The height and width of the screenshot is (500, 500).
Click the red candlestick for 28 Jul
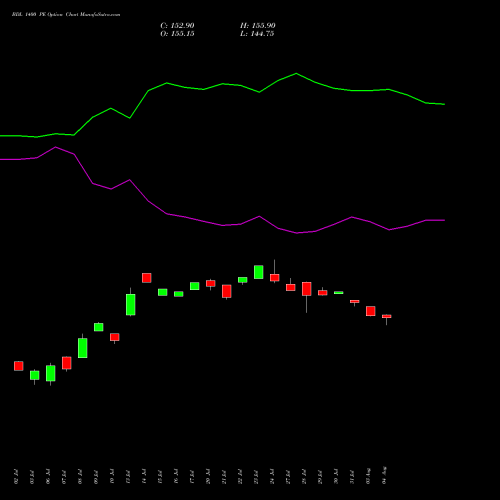(x=307, y=289)
